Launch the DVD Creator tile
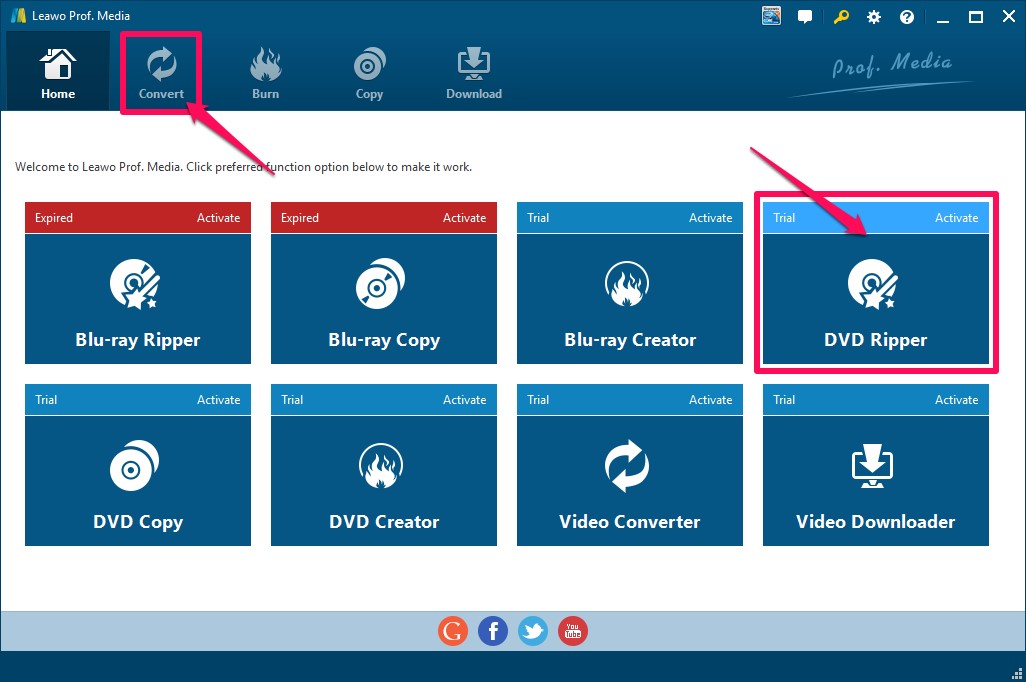 pos(384,481)
